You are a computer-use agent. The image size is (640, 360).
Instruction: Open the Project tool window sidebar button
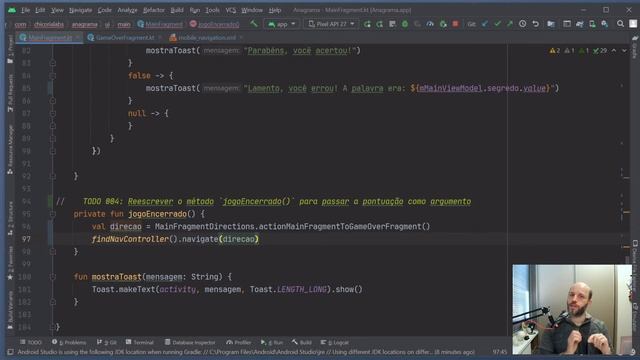[10, 50]
